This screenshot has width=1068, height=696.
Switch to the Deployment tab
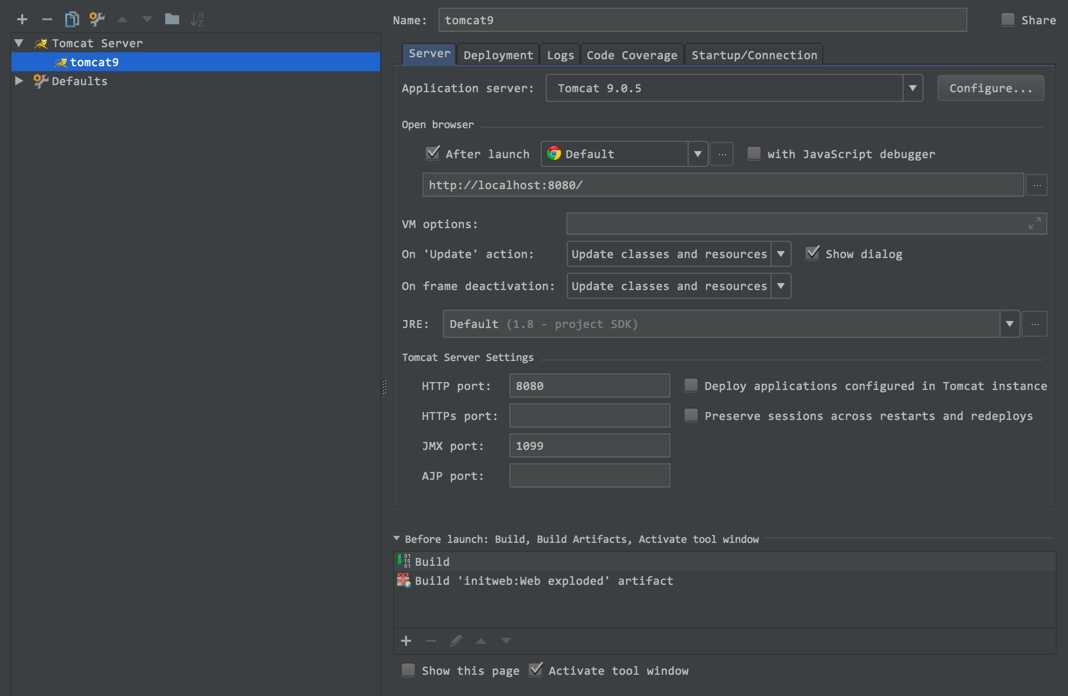pos(498,55)
